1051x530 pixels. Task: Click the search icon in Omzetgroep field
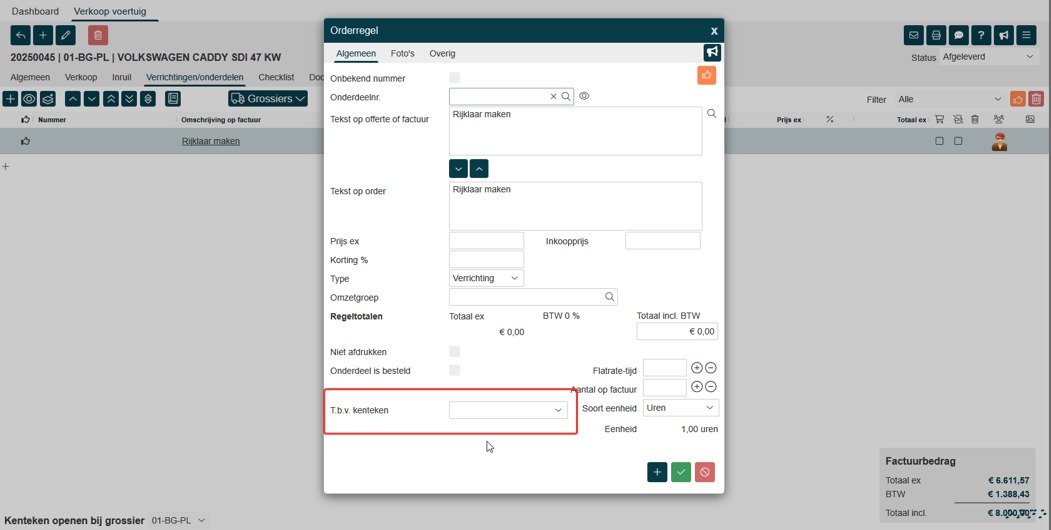[609, 297]
